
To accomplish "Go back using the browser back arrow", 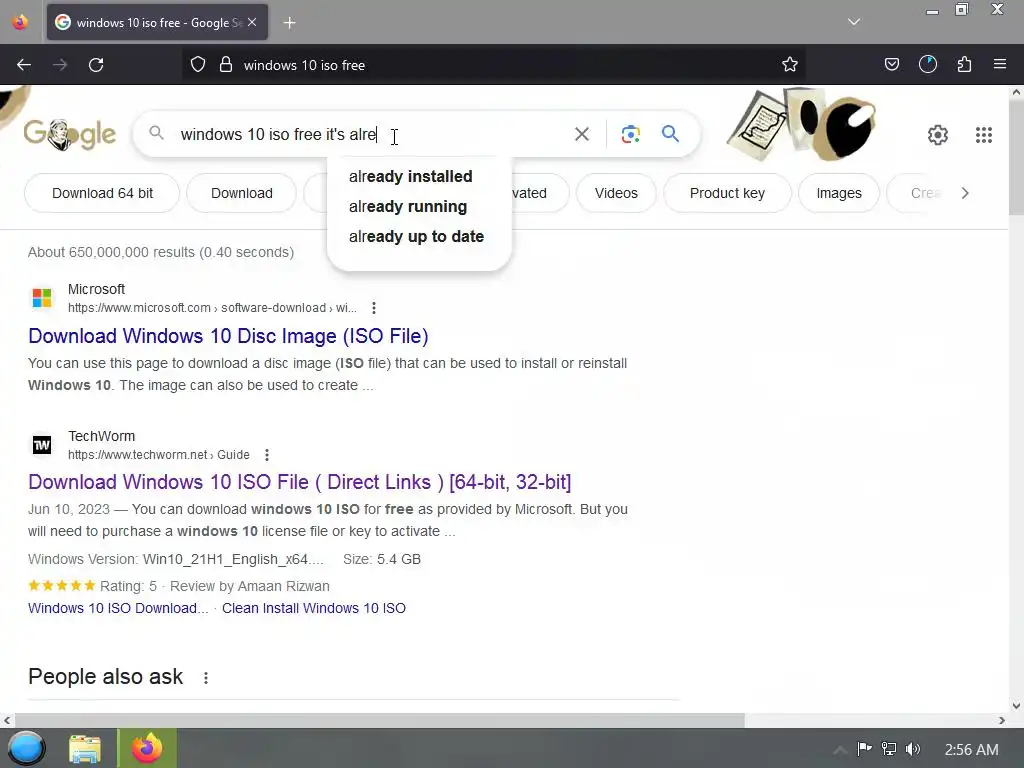I will [24, 65].
